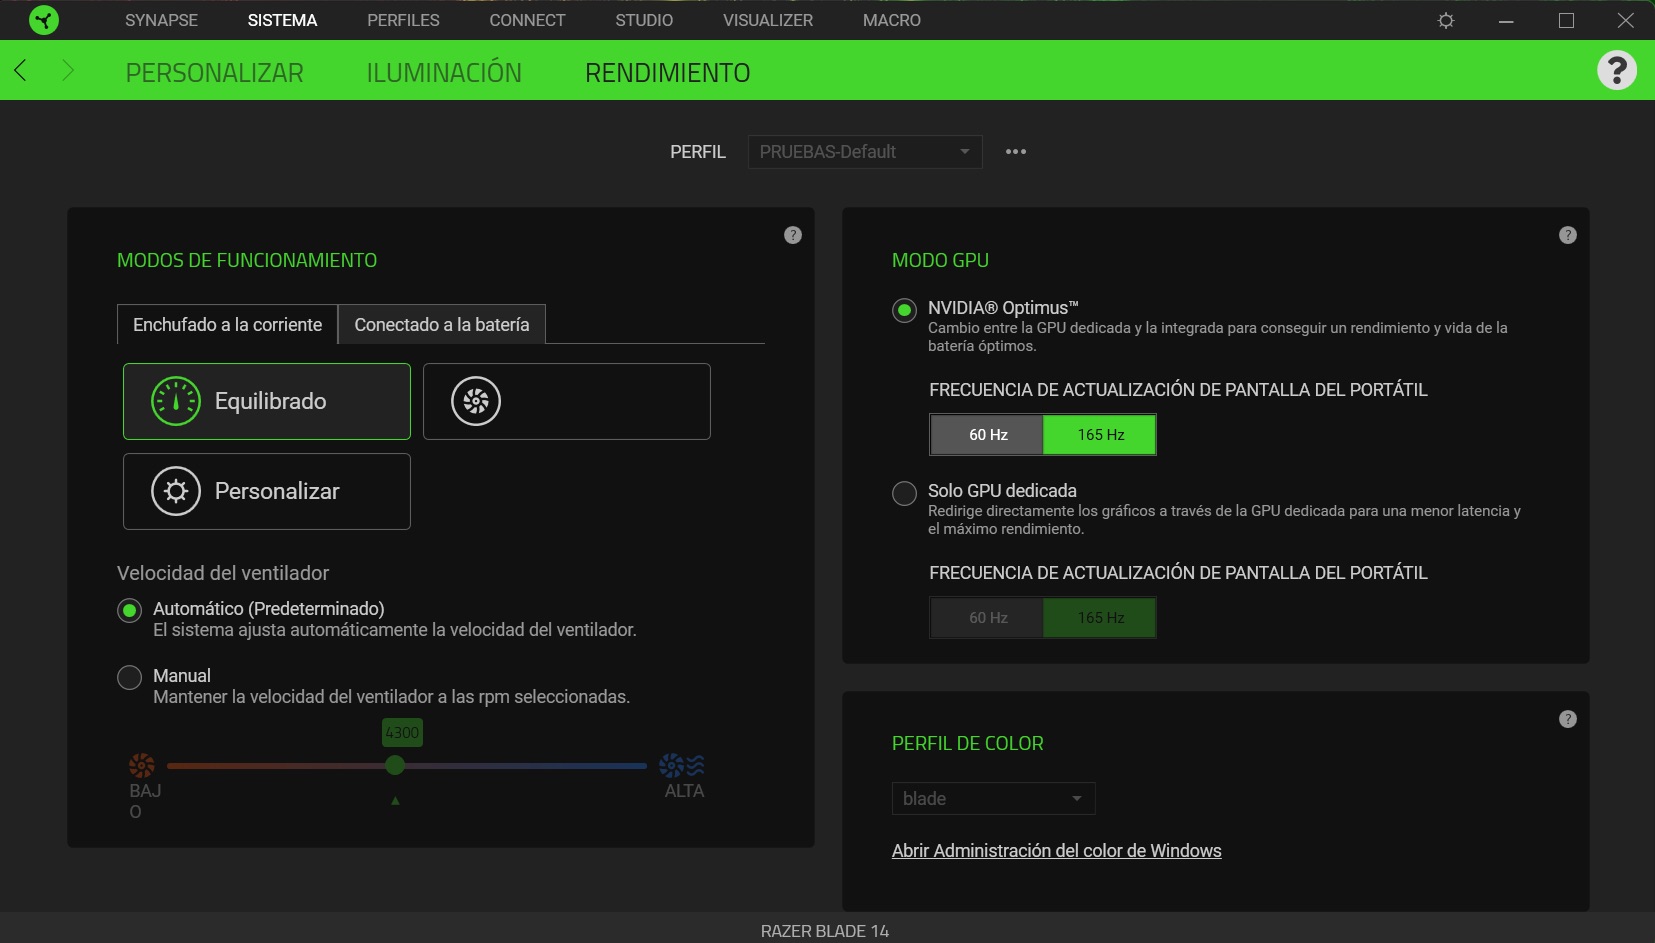Open the blade color profile dropdown

pyautogui.click(x=993, y=799)
